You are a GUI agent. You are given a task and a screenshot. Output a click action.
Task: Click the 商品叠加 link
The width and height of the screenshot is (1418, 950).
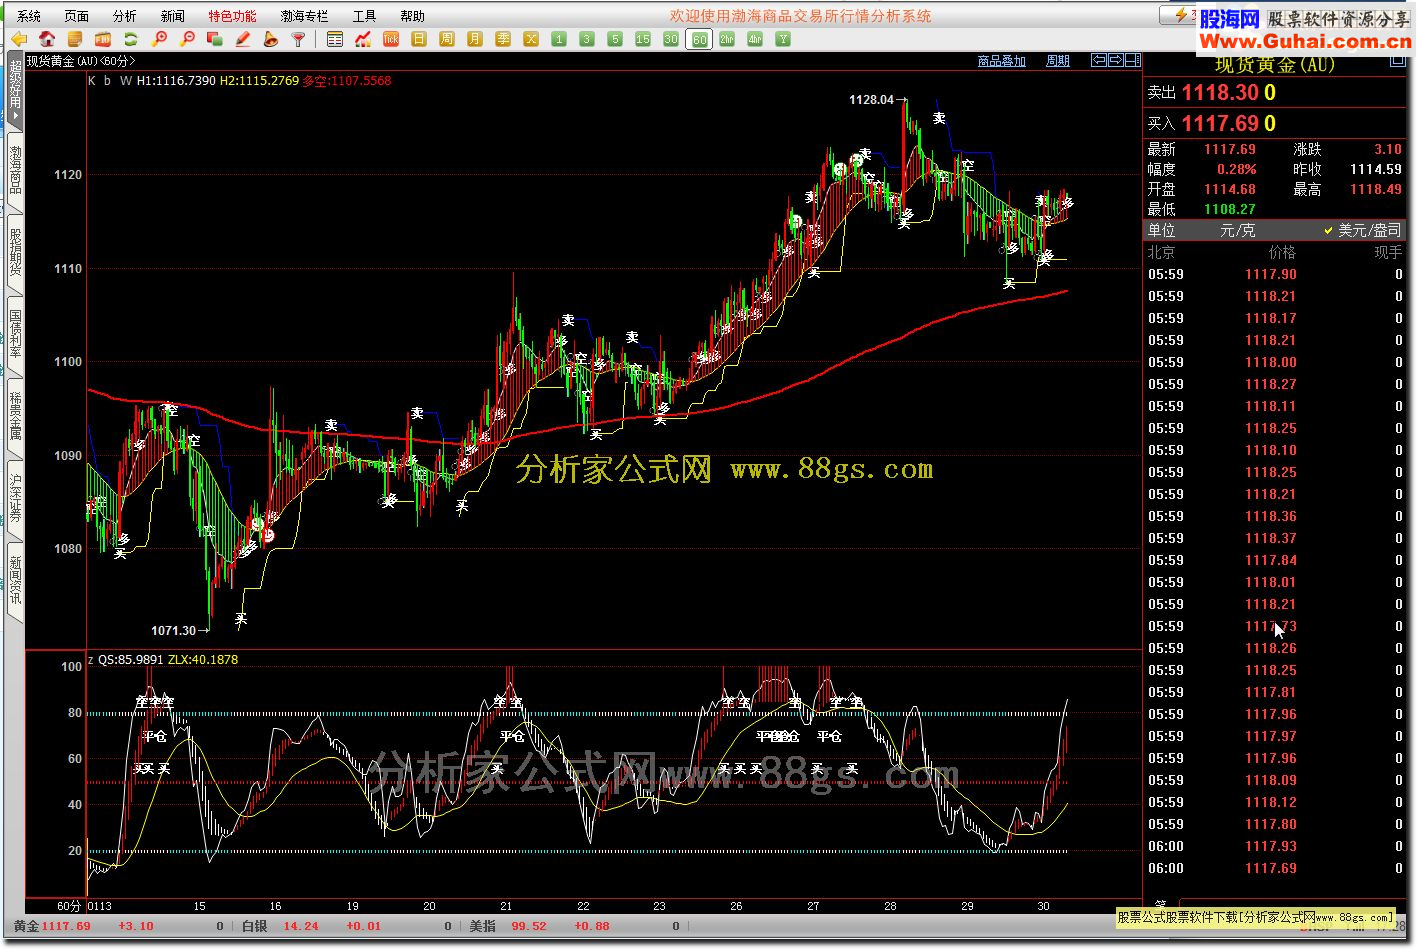point(1002,61)
